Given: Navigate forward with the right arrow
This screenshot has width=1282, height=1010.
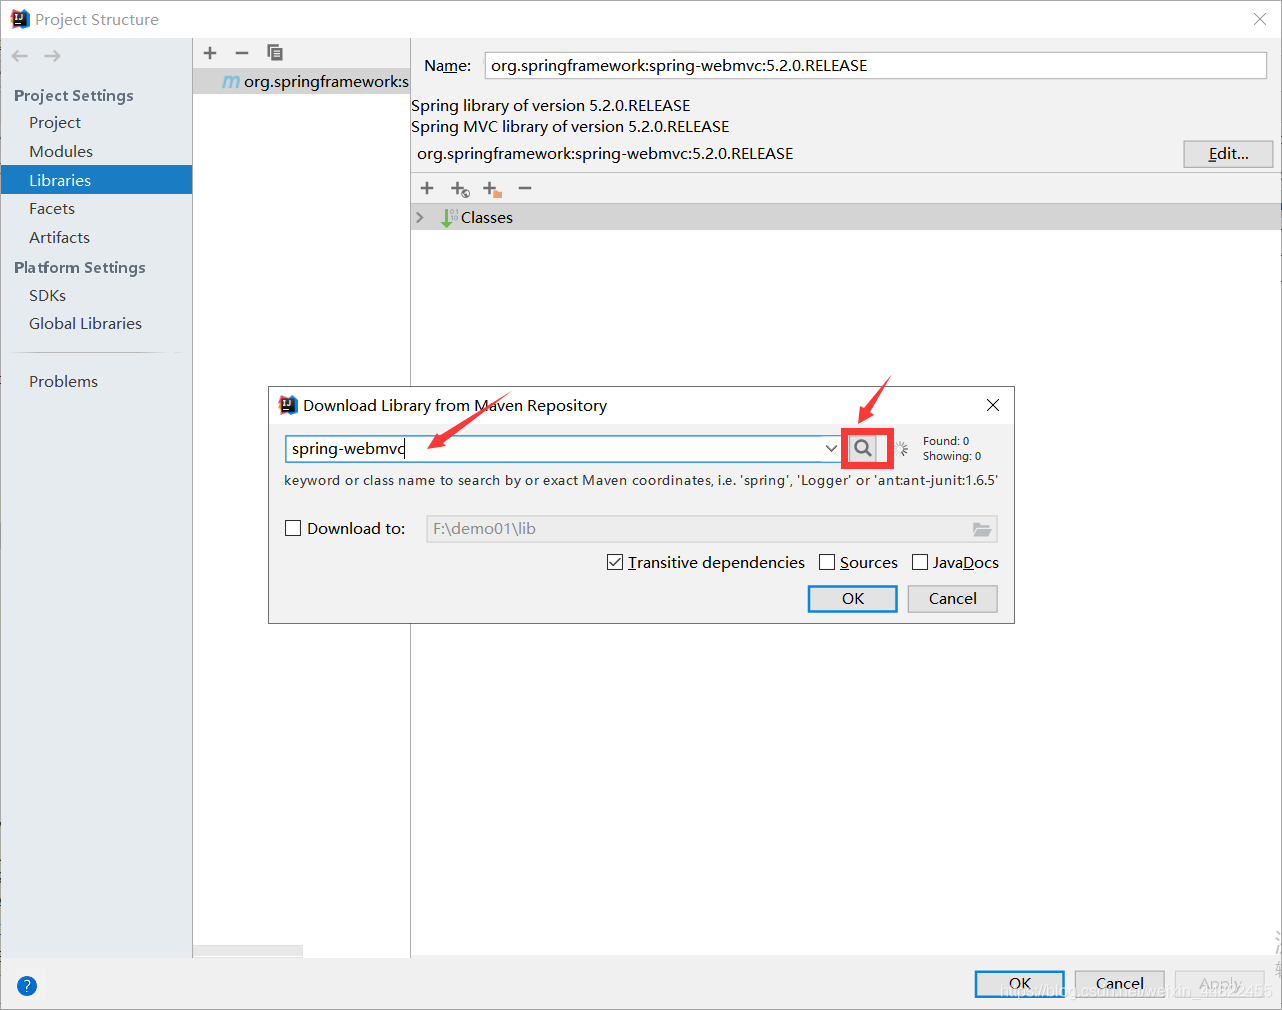Looking at the screenshot, I should click(52, 56).
